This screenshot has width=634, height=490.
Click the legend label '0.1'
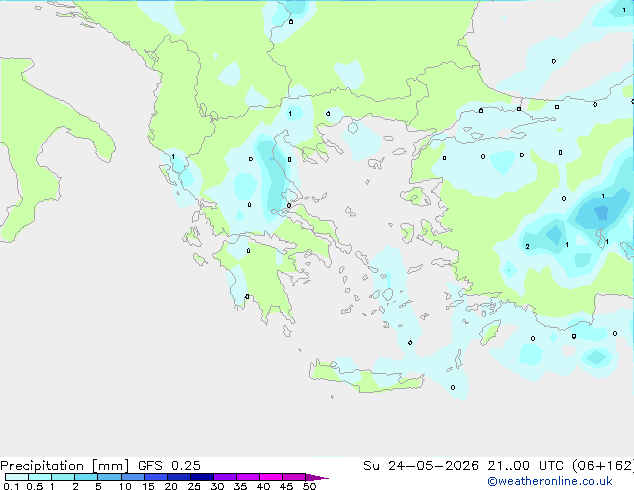tap(11, 486)
